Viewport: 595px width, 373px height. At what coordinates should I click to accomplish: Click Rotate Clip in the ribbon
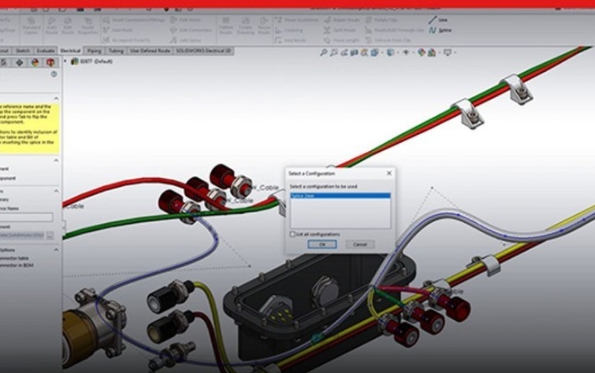(x=381, y=20)
